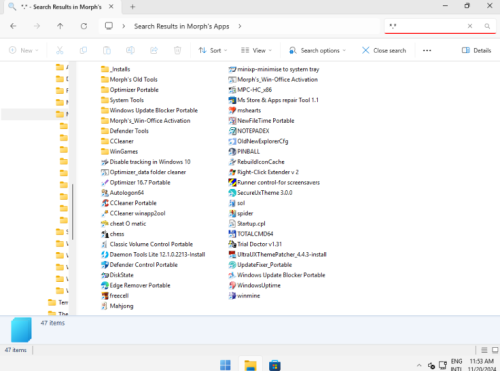The width and height of the screenshot is (500, 371).
Task: Switch to large thumbnails view icon
Action: pyautogui.click(x=495, y=350)
